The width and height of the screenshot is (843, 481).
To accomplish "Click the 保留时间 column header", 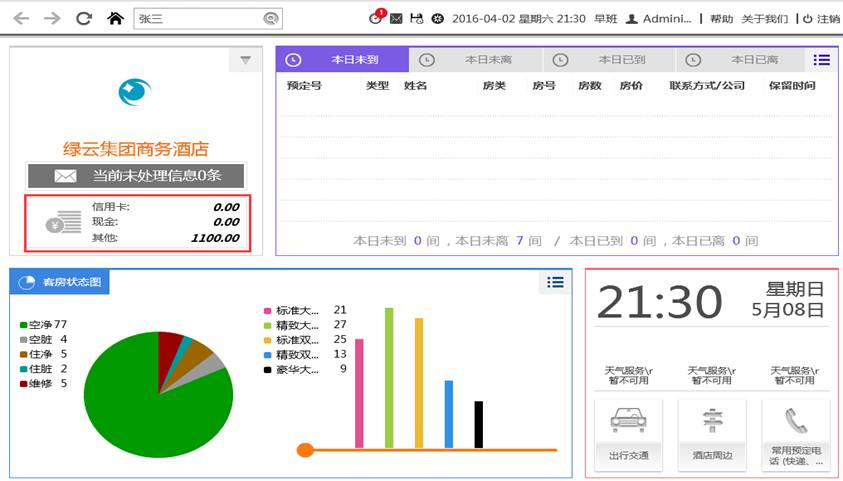I will point(792,85).
